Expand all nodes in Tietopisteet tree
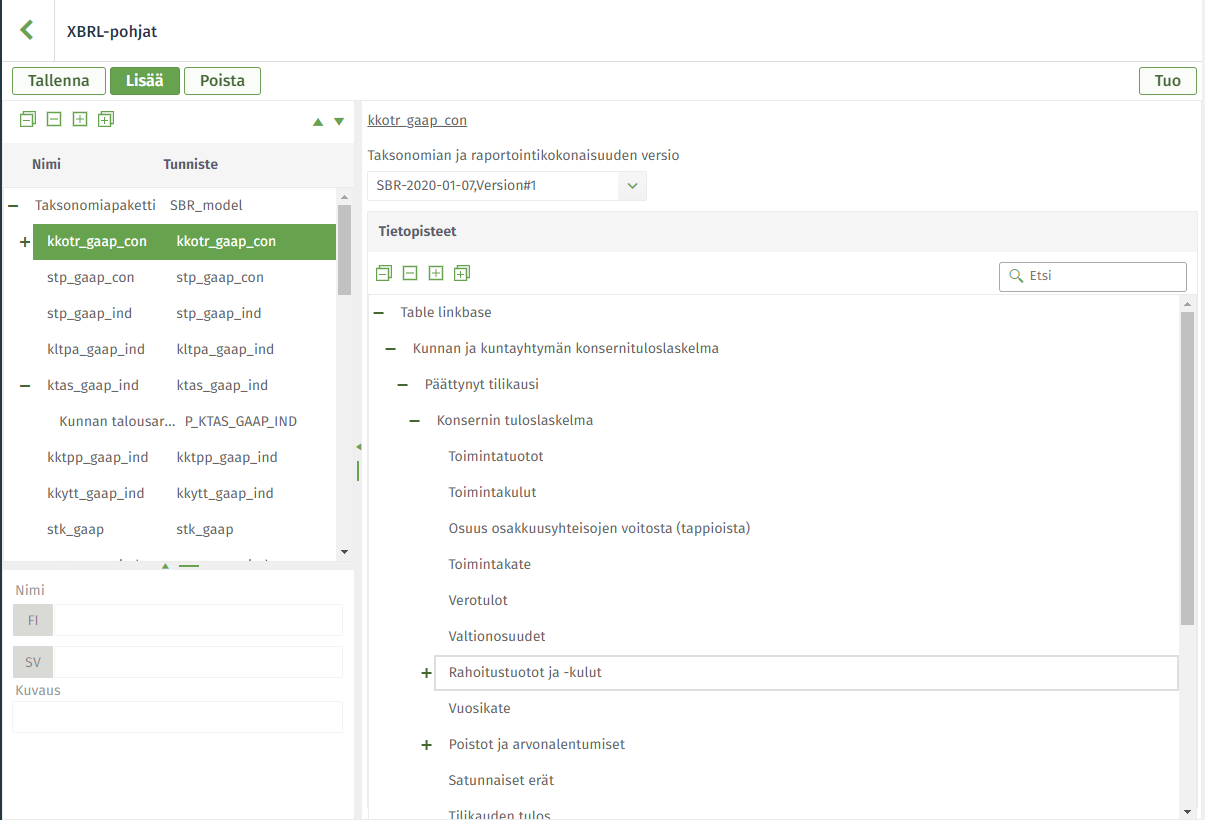 (x=462, y=273)
